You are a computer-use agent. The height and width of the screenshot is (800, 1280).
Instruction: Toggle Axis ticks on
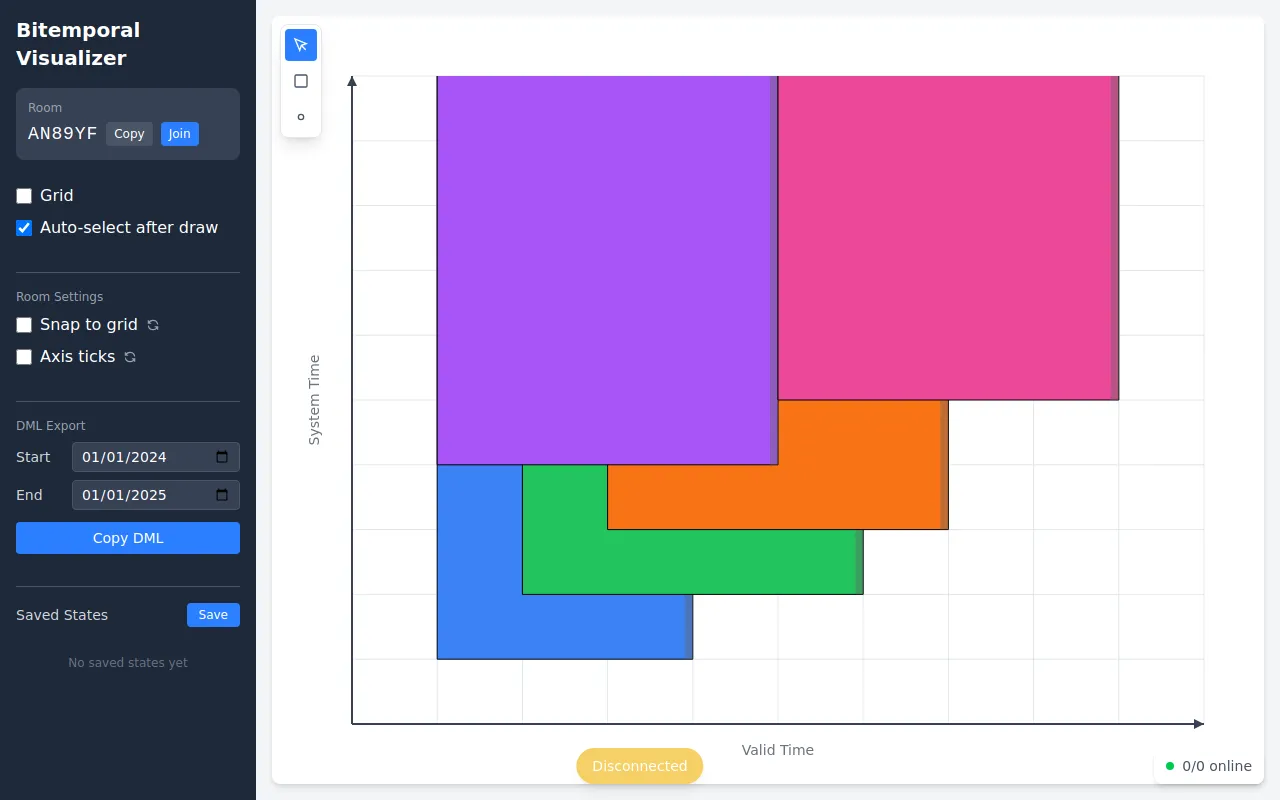pos(24,356)
